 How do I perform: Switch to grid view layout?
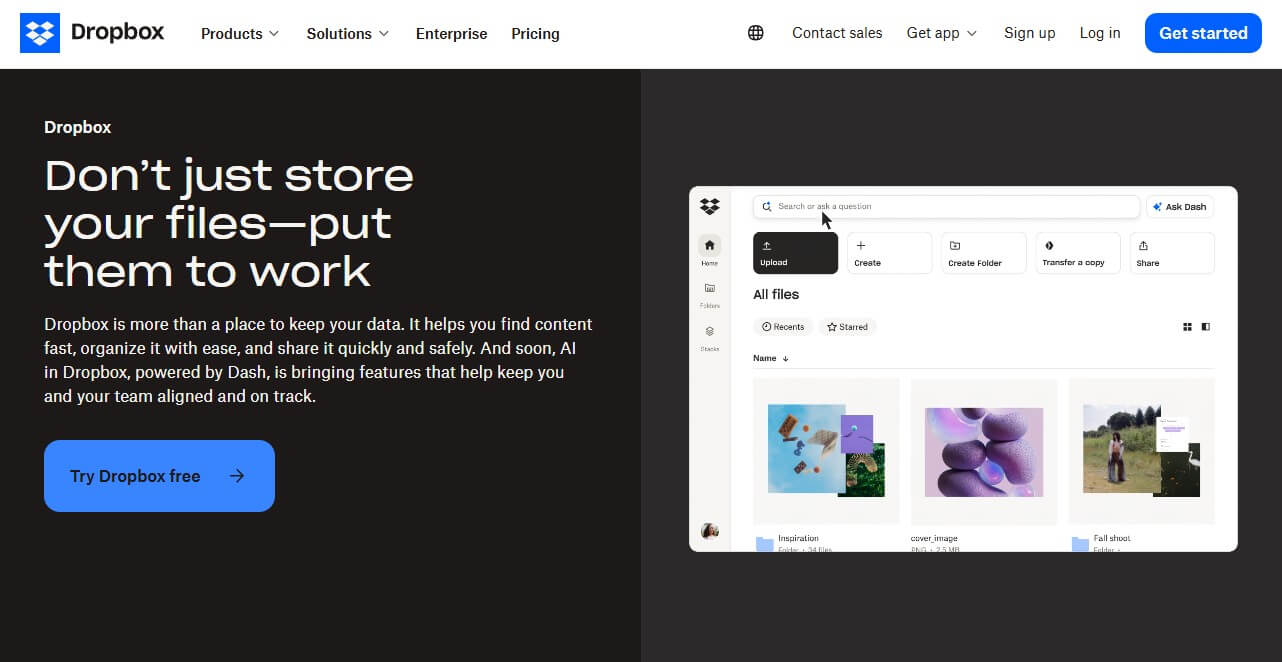(1186, 326)
